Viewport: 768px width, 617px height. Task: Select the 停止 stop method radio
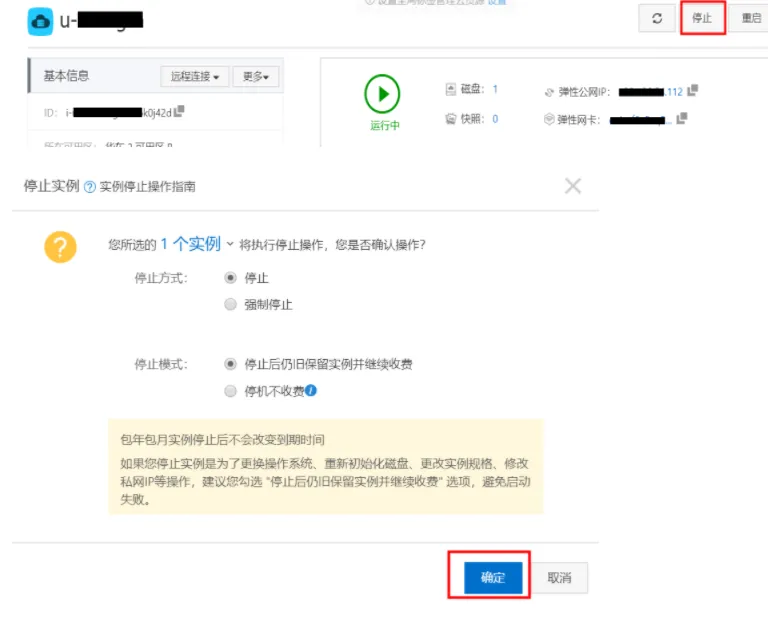click(230, 278)
